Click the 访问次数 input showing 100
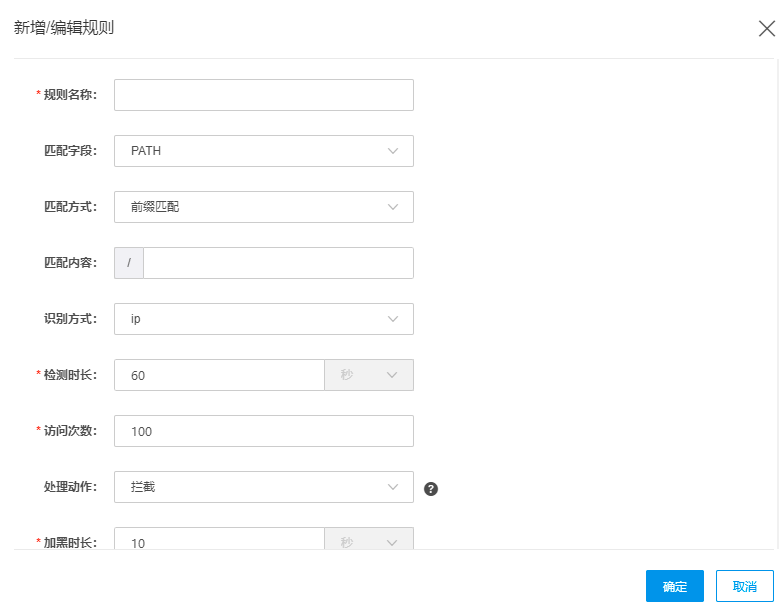This screenshot has width=779, height=615. tap(264, 431)
